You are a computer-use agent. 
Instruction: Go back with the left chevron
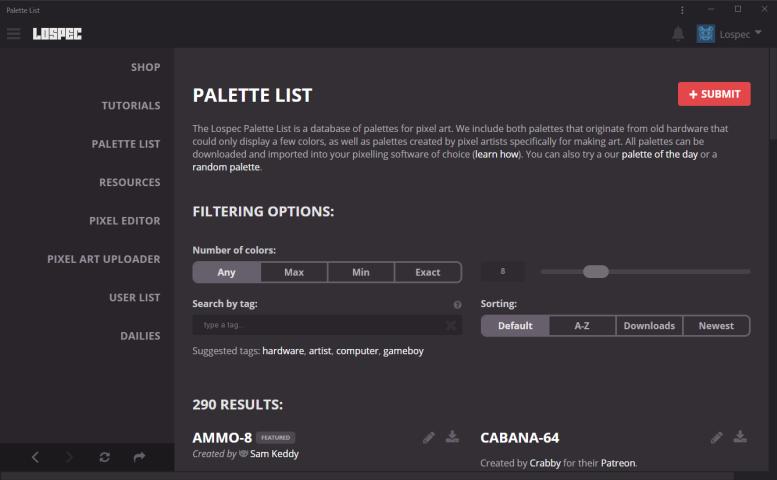point(35,457)
